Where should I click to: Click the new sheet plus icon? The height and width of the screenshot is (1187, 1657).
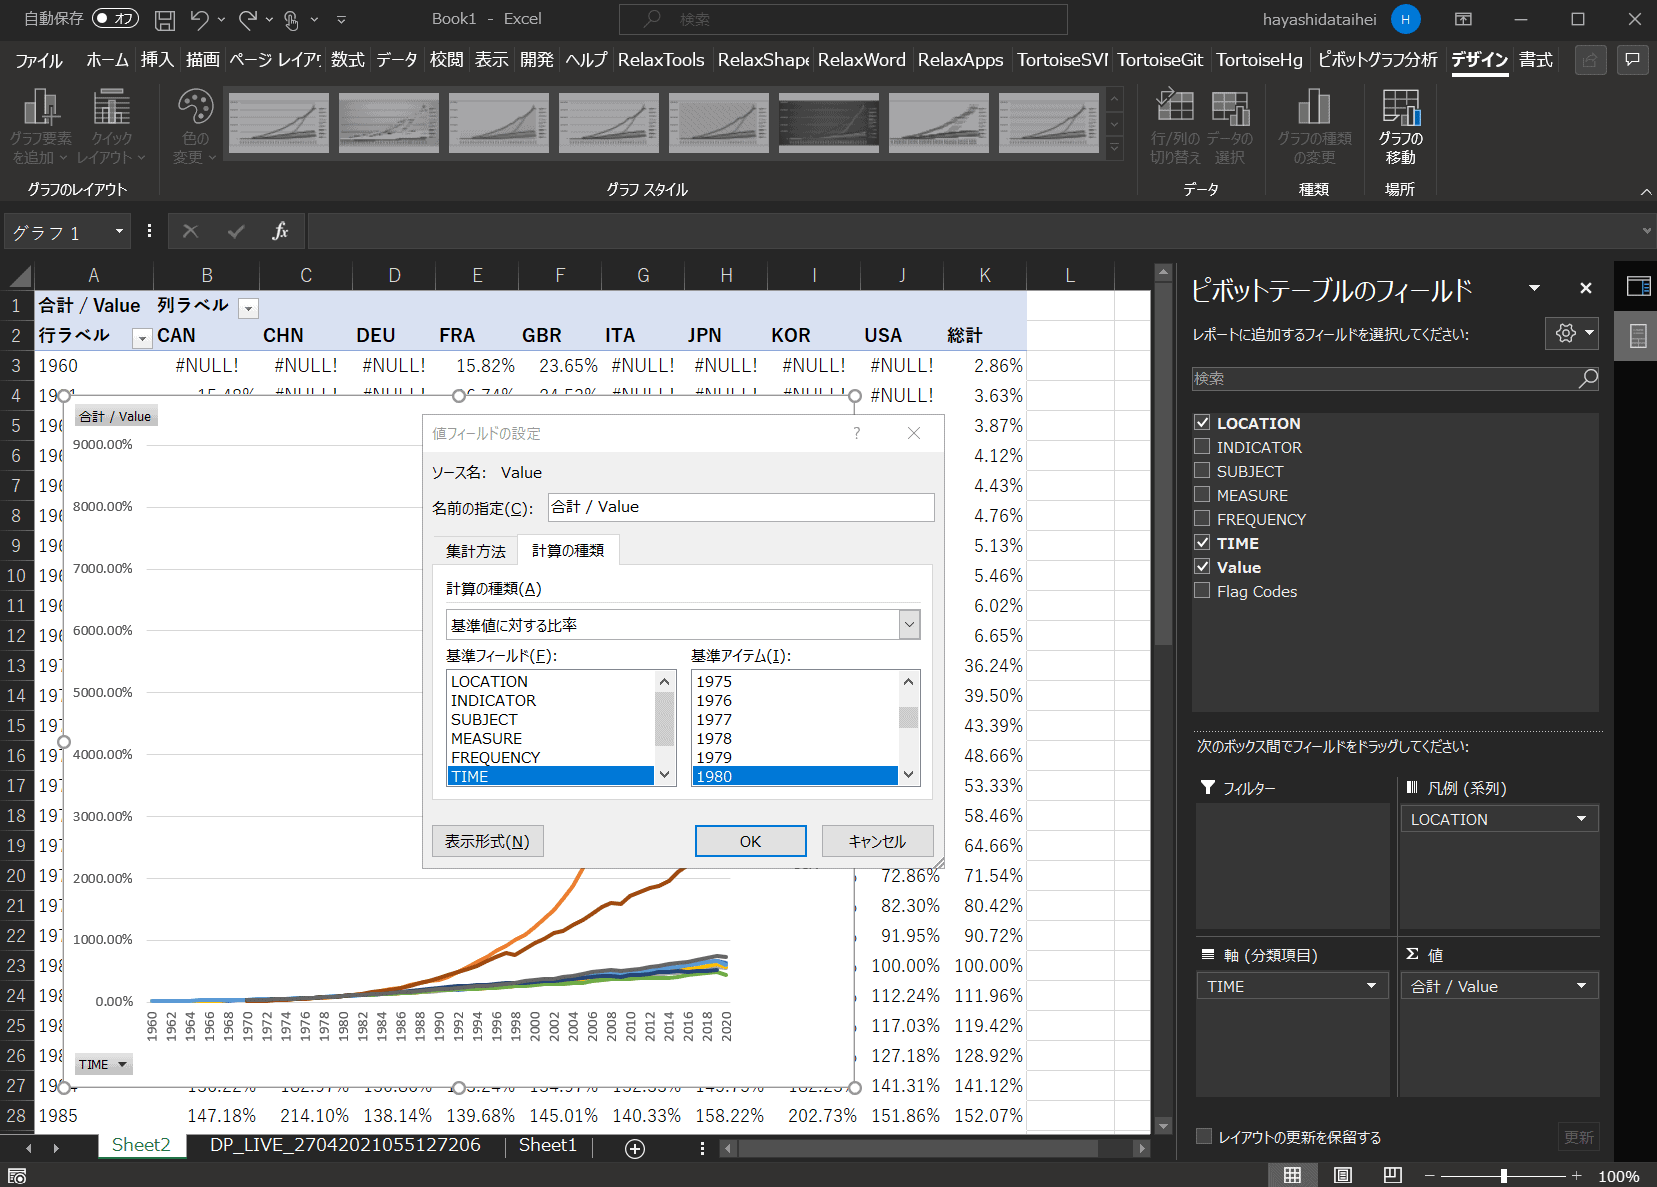pyautogui.click(x=635, y=1148)
